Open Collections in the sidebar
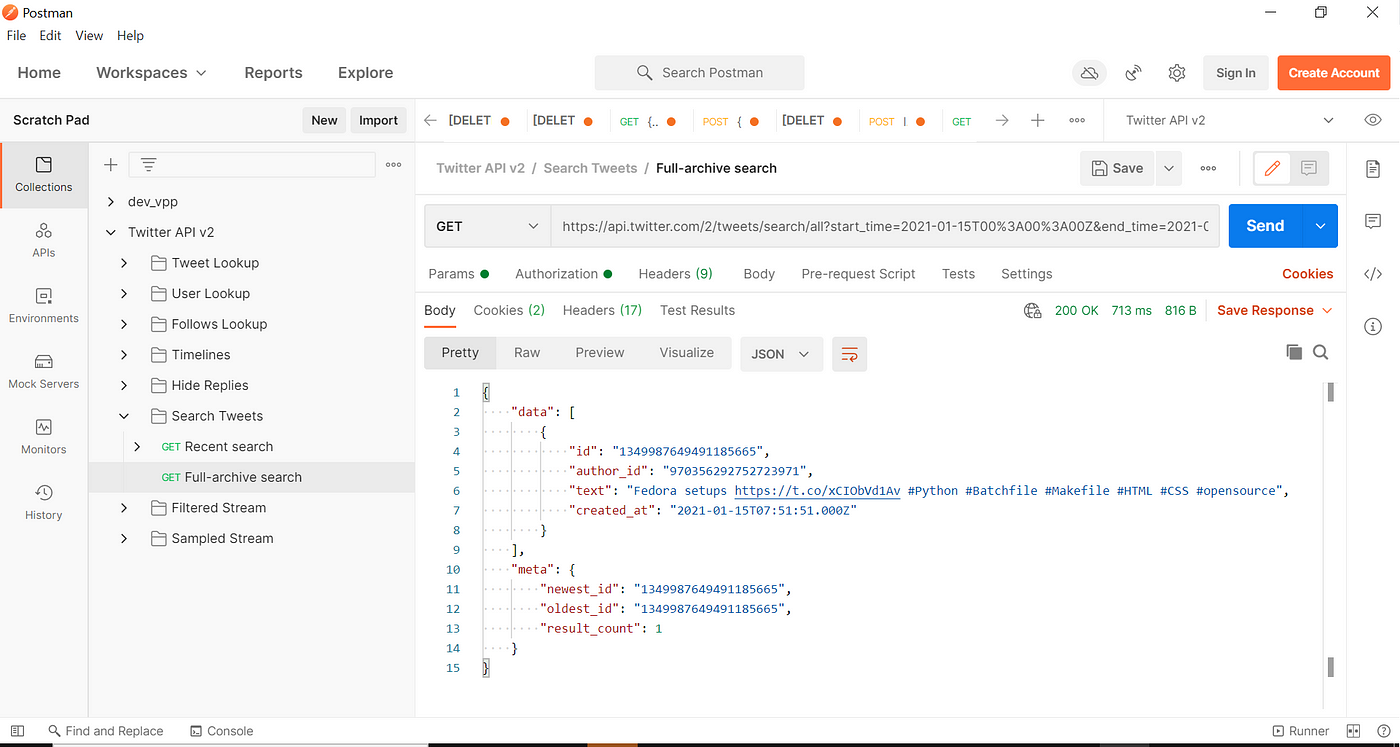This screenshot has height=747, width=1400. 44,174
